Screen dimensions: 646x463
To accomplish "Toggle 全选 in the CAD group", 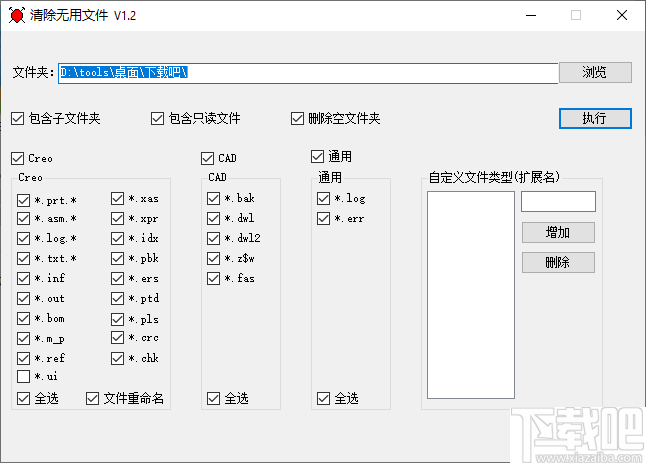I will 213,399.
